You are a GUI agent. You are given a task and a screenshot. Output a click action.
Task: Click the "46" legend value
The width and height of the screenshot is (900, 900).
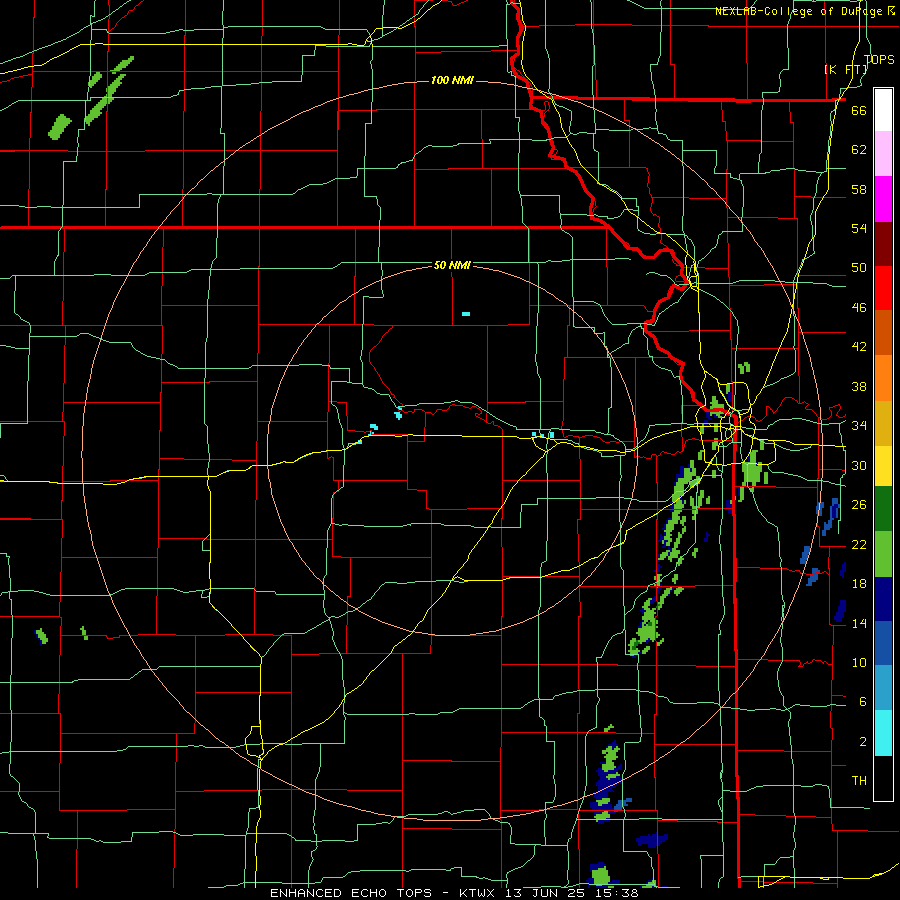click(x=859, y=307)
